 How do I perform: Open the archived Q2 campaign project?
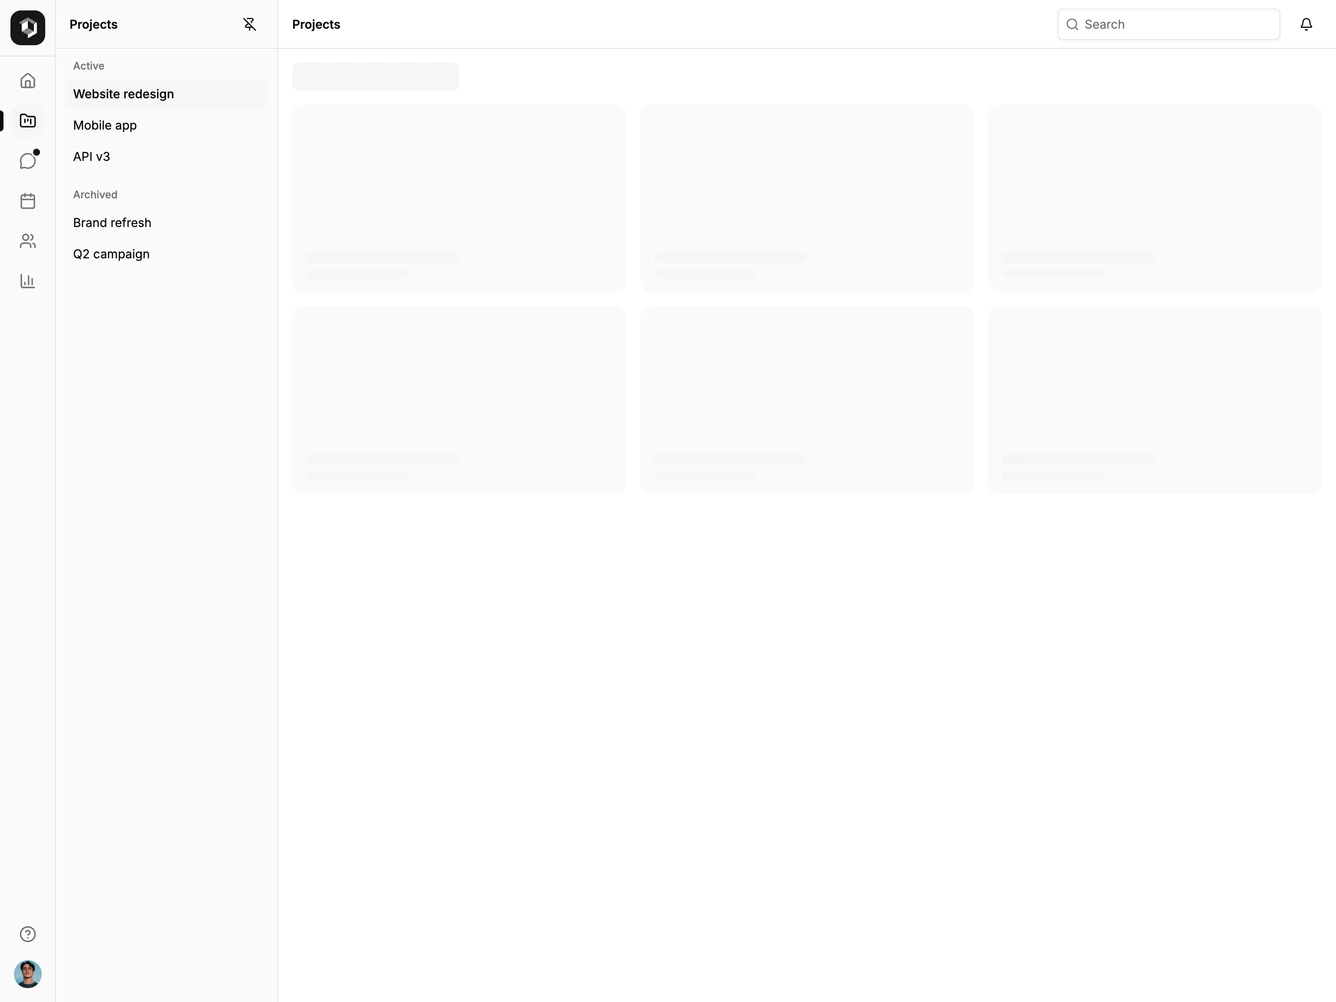[x=167, y=254]
